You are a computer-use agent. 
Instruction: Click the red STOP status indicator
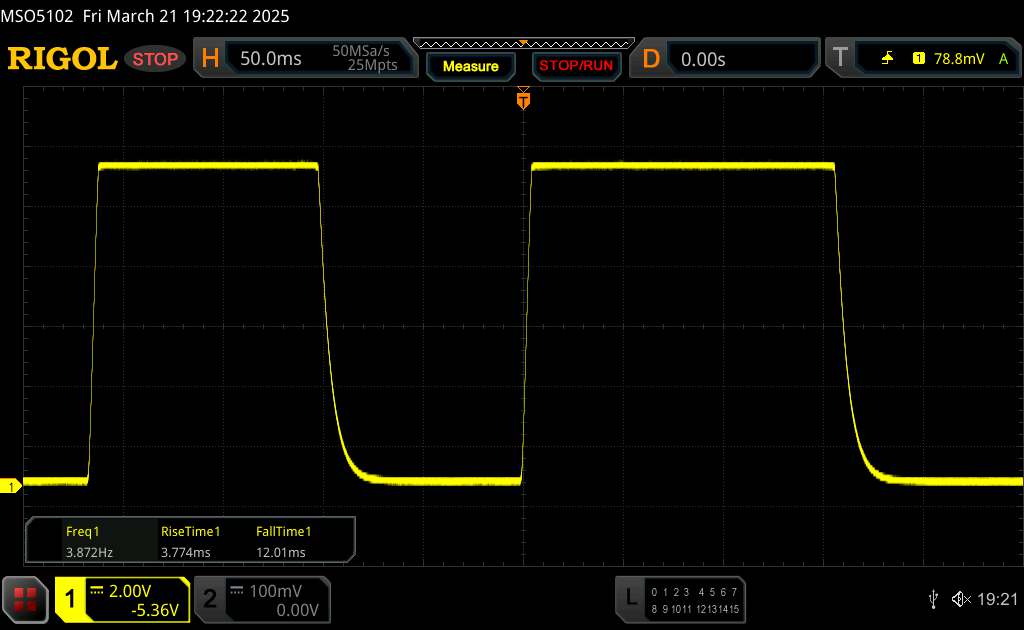click(x=156, y=59)
